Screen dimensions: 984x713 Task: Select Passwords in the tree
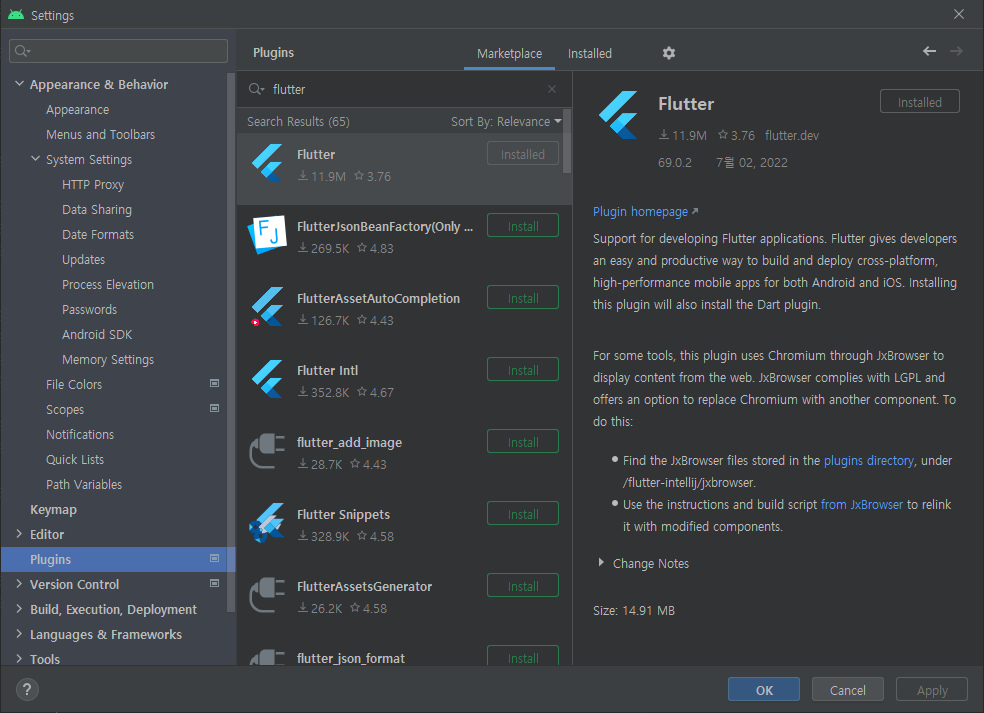(89, 309)
